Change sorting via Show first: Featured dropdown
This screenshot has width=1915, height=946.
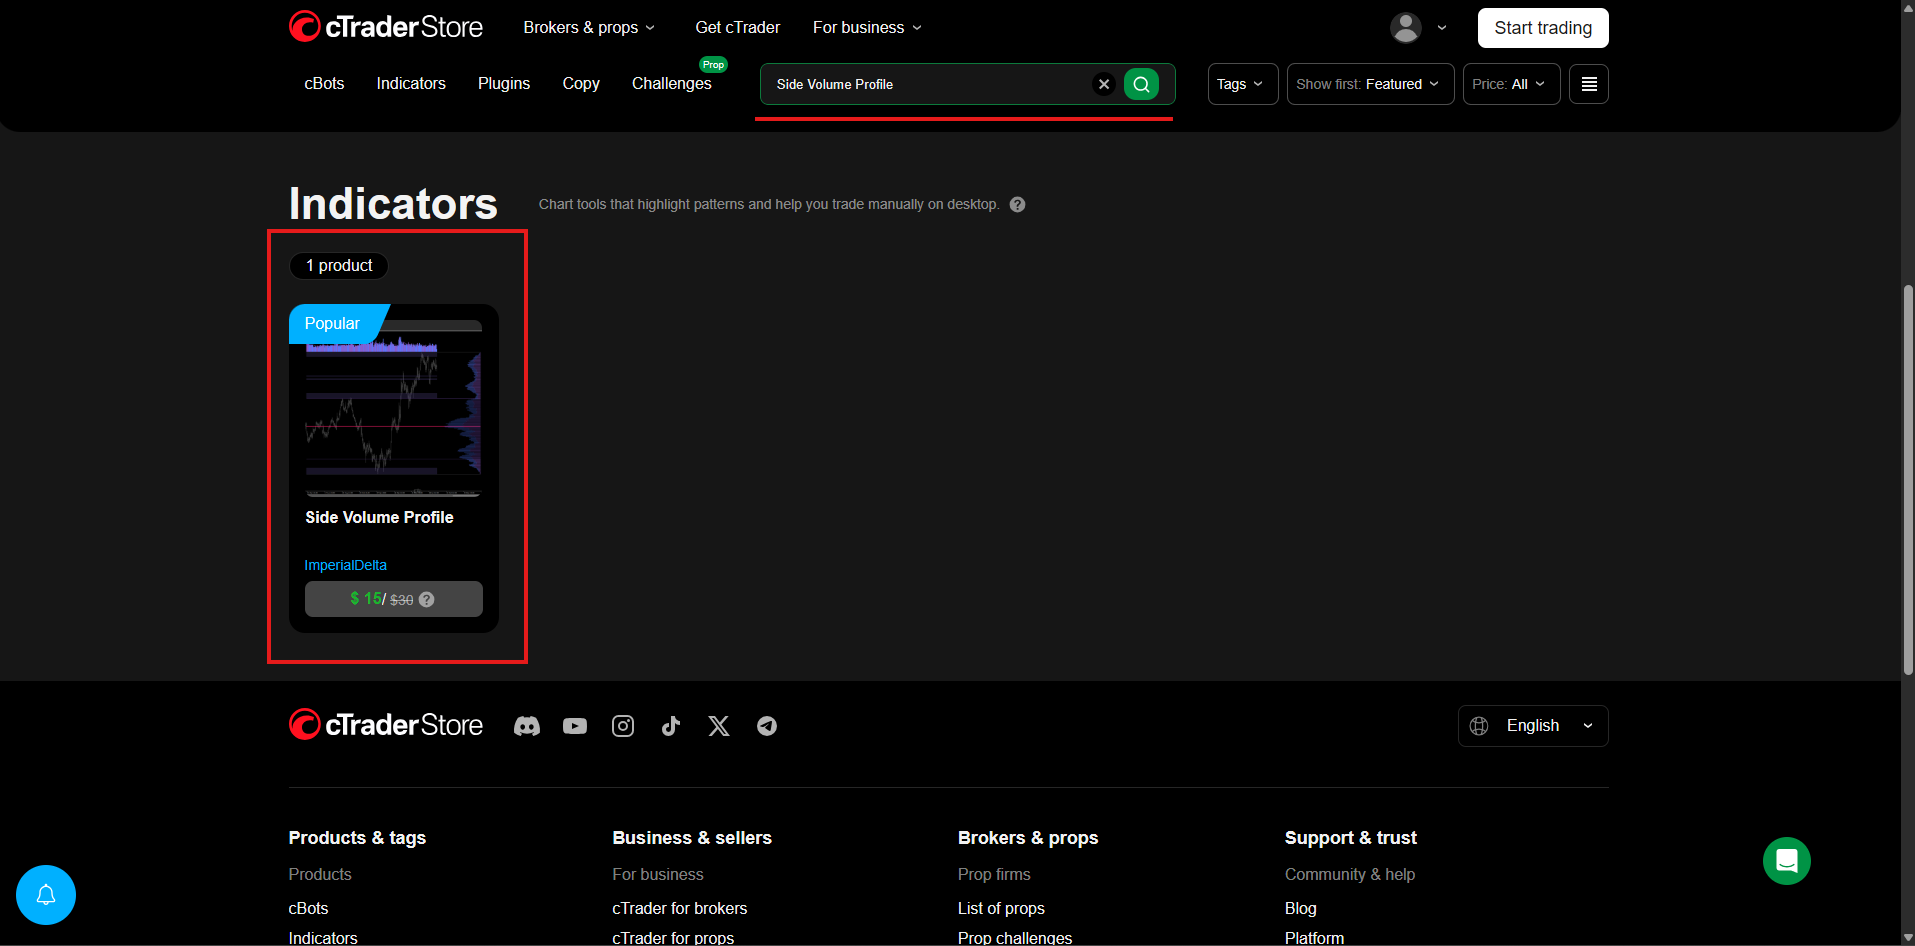point(1369,84)
